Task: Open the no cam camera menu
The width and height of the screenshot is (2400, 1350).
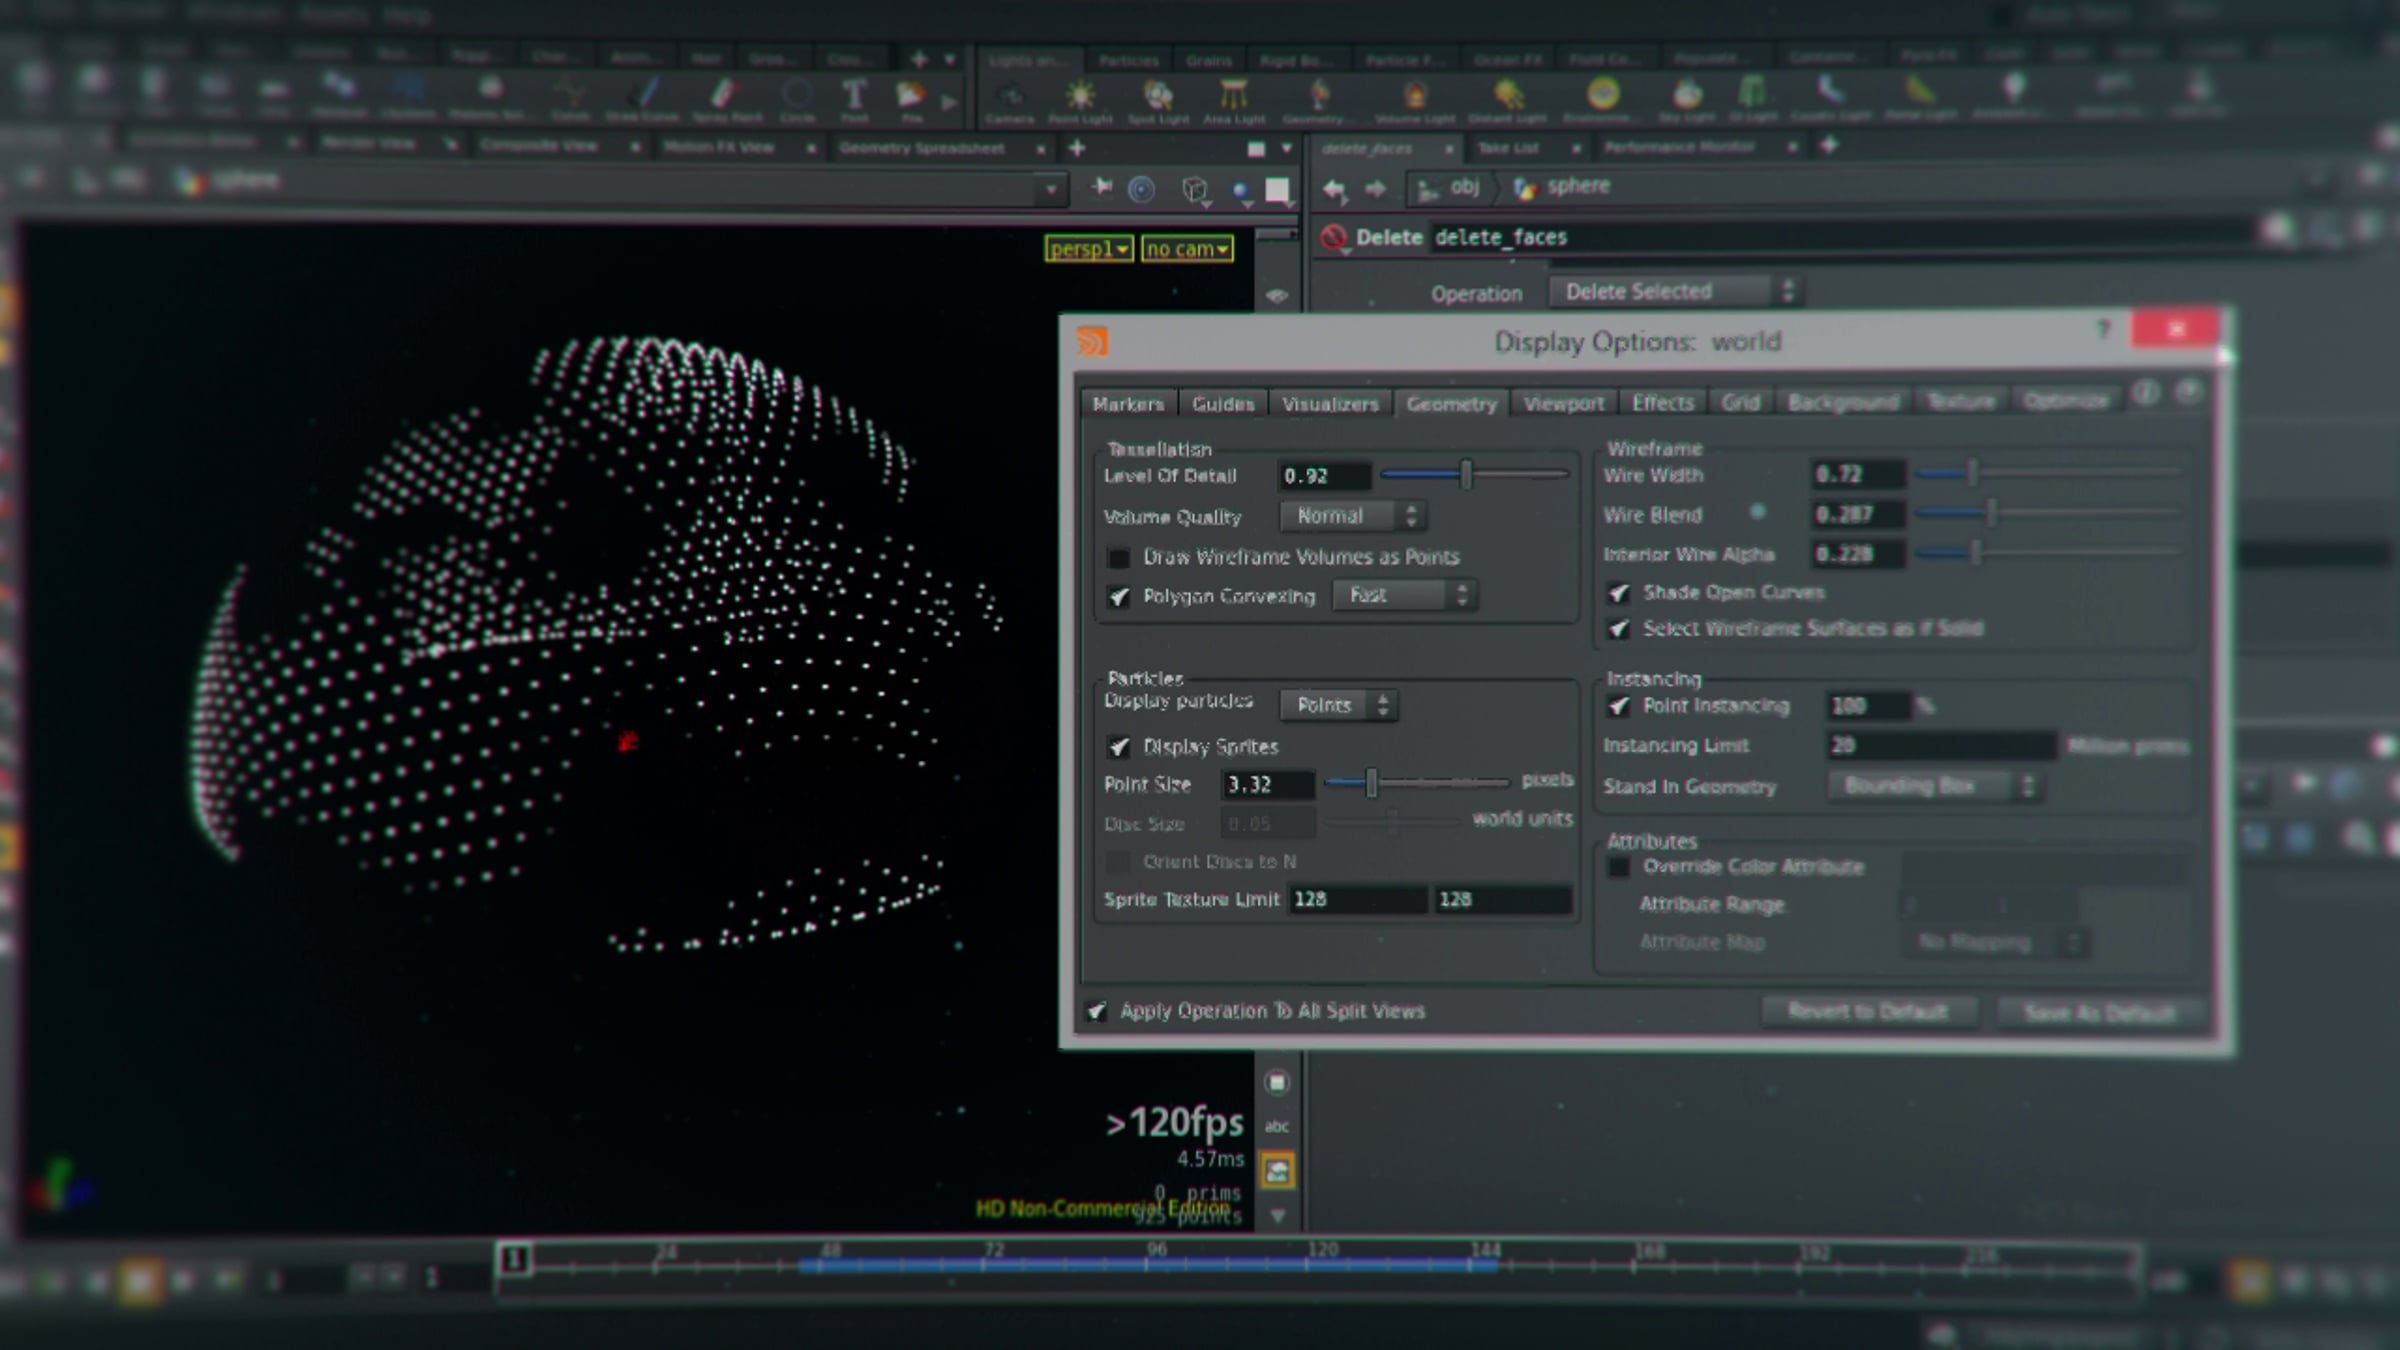Action: click(x=1187, y=249)
